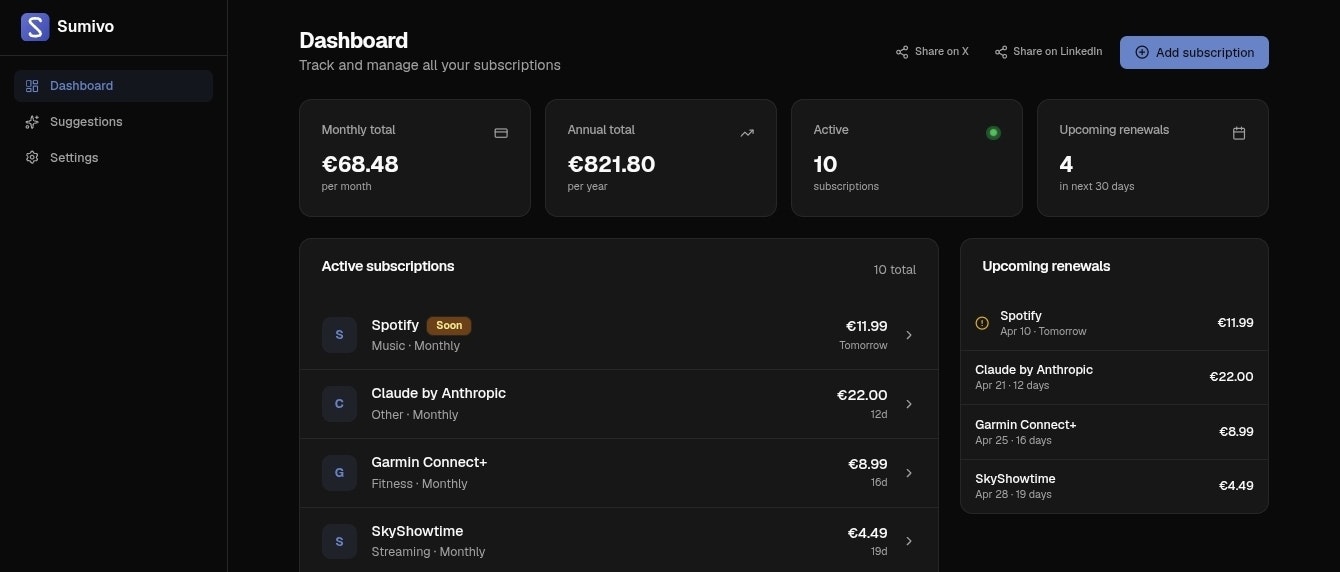
Task: Open the Garmin Connect+ row chevron
Action: (909, 473)
